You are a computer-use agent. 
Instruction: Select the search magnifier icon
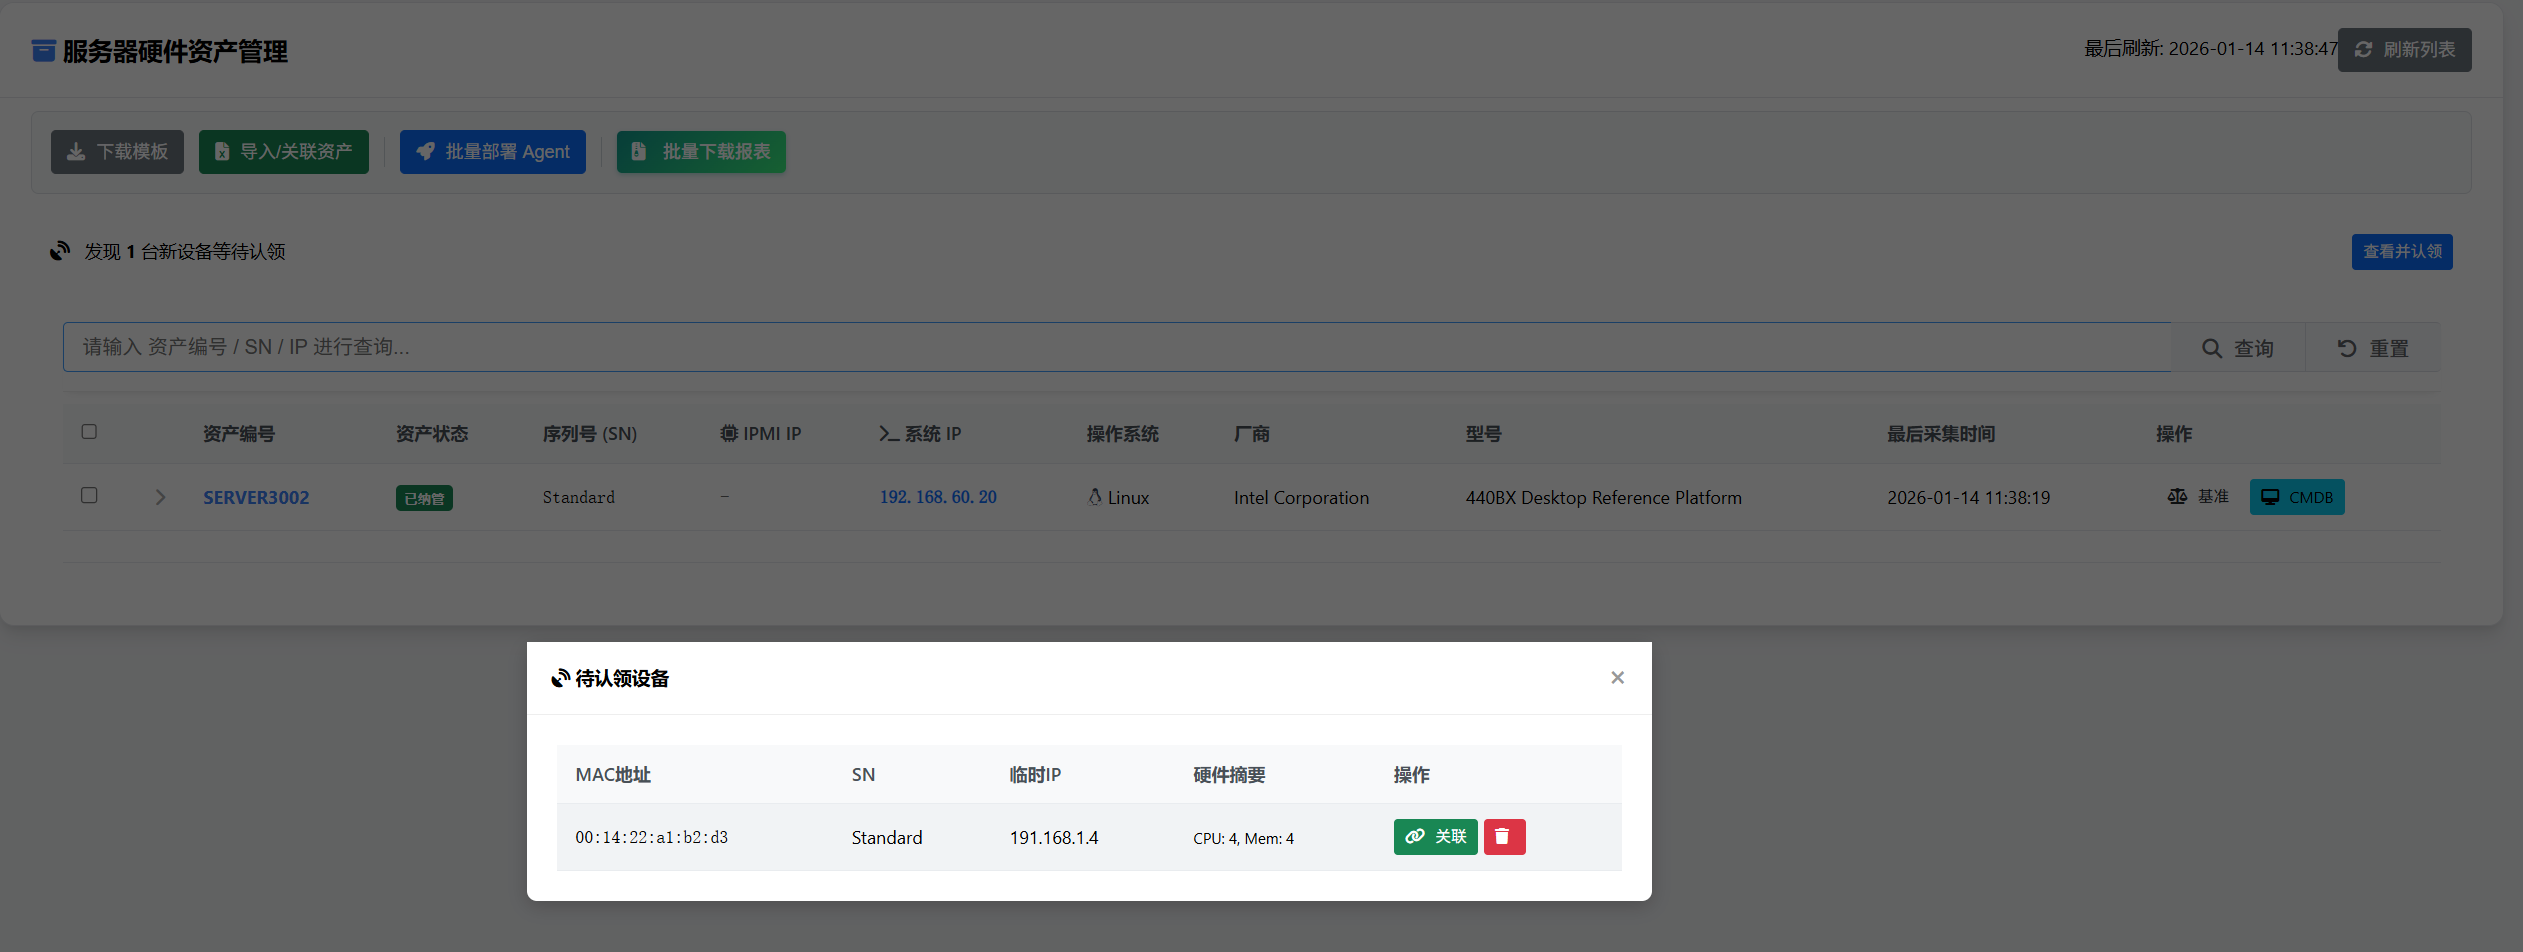pyautogui.click(x=2212, y=347)
